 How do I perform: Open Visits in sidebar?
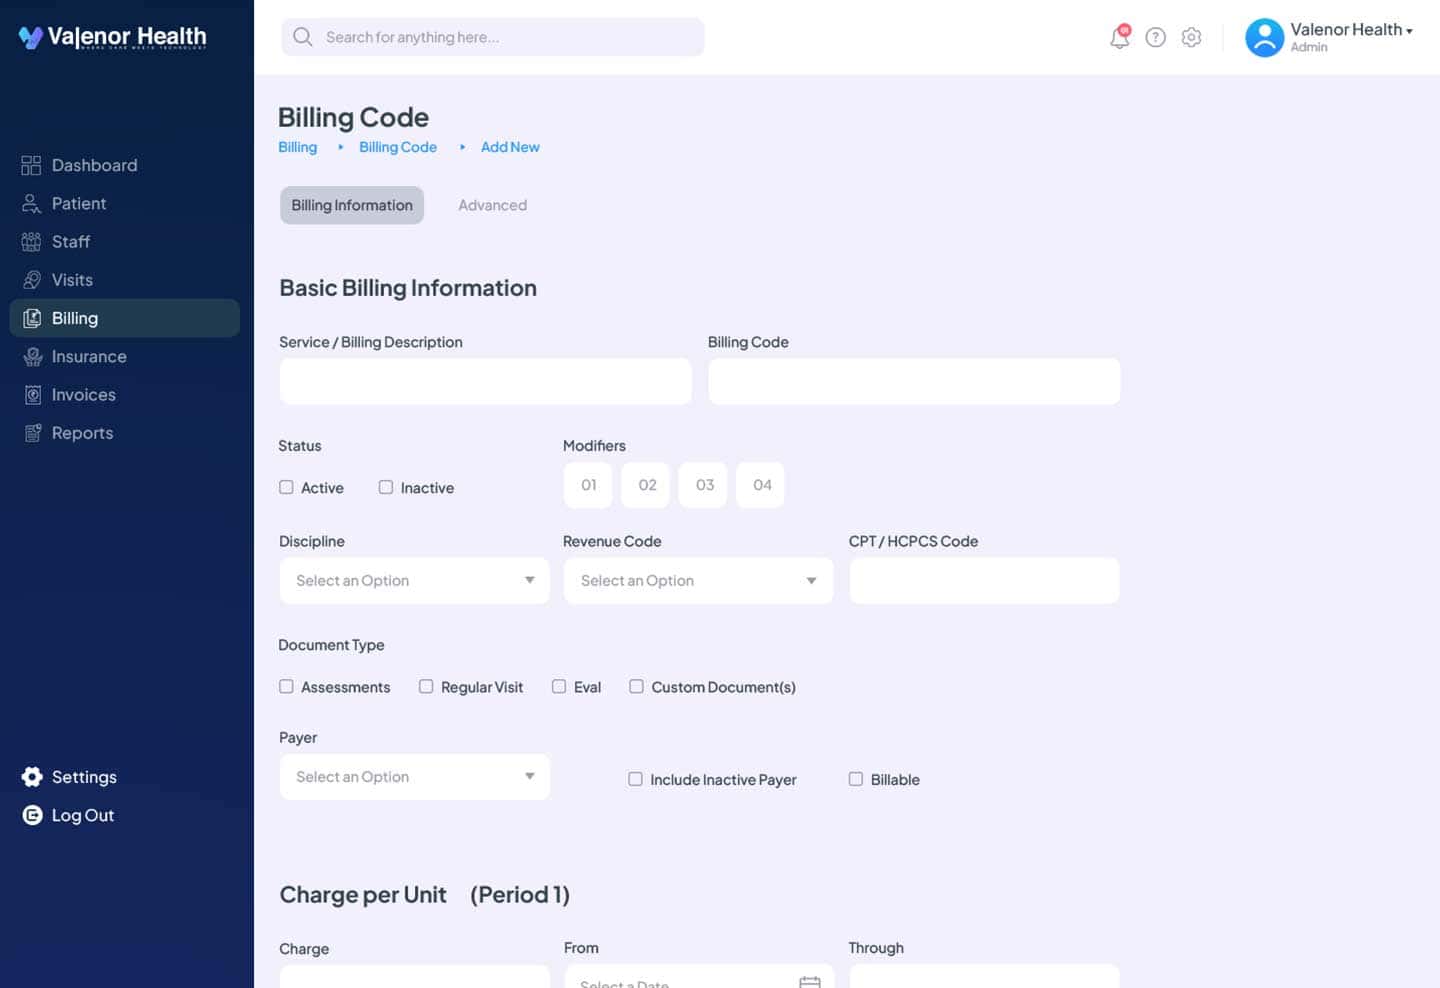[72, 280]
